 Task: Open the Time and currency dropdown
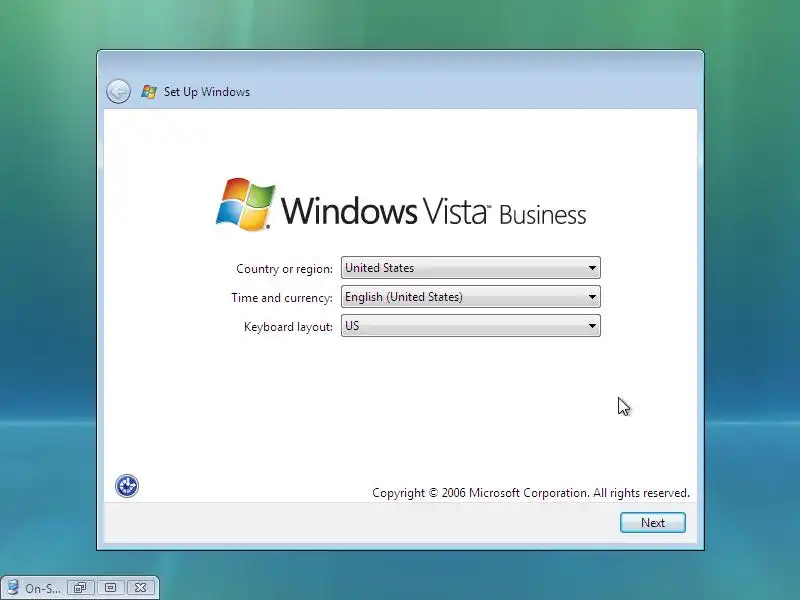(470, 297)
